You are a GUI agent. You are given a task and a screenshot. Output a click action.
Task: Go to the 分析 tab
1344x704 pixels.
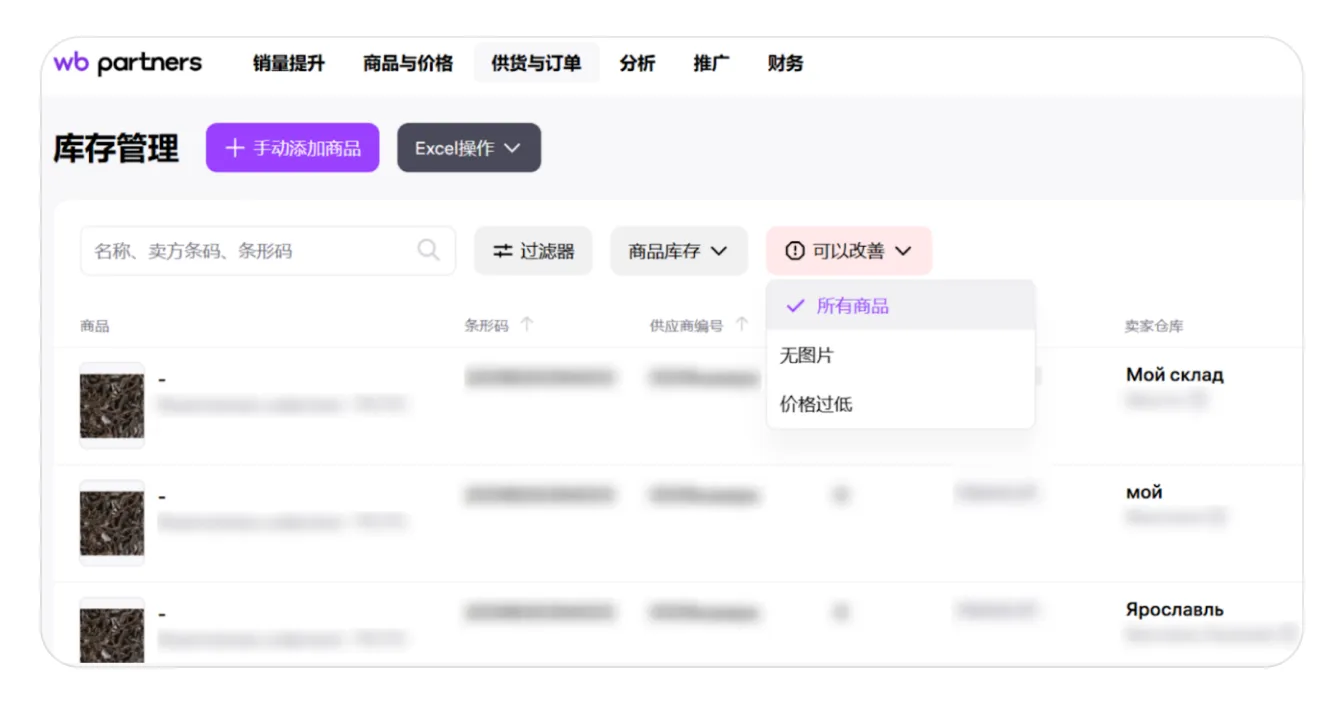pos(637,63)
